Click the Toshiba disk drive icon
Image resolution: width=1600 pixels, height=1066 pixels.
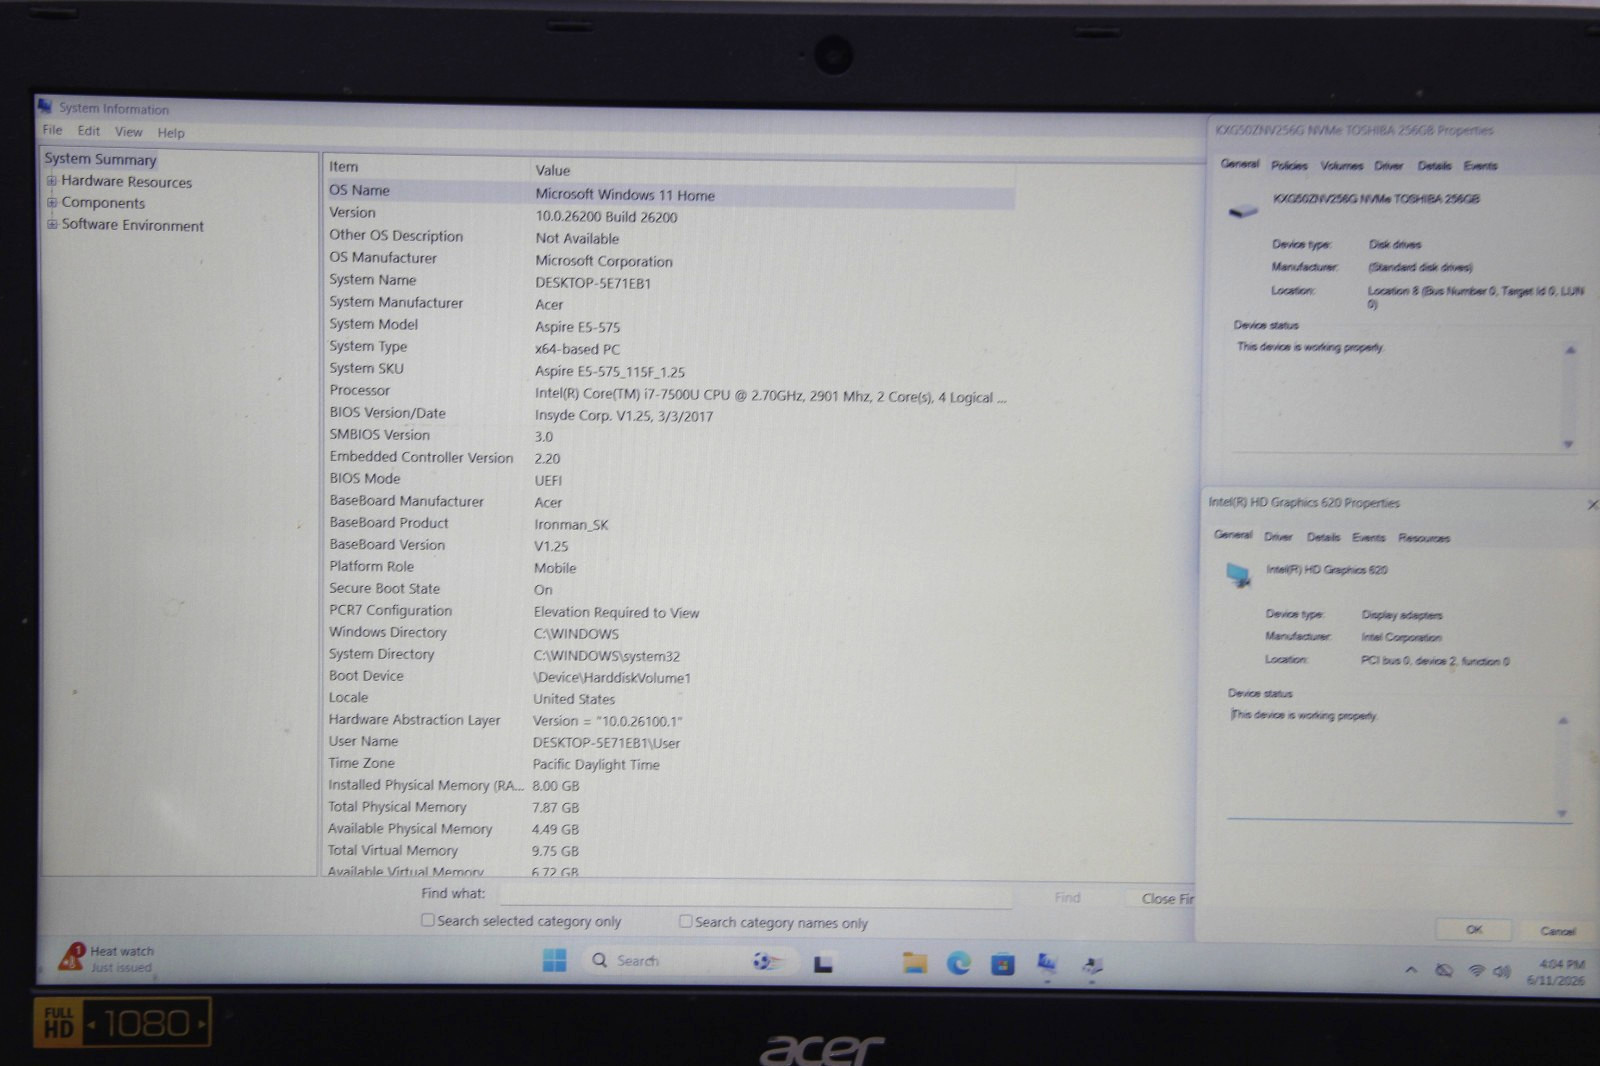coord(1242,210)
